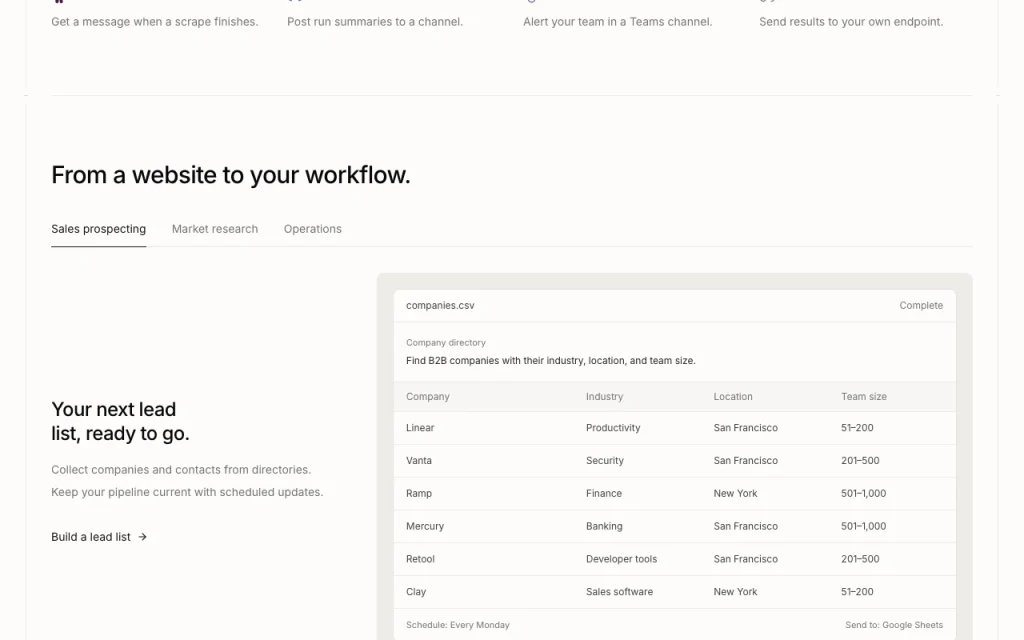Select the Clay company cell
Viewport: 1024px width, 640px height.
click(416, 592)
